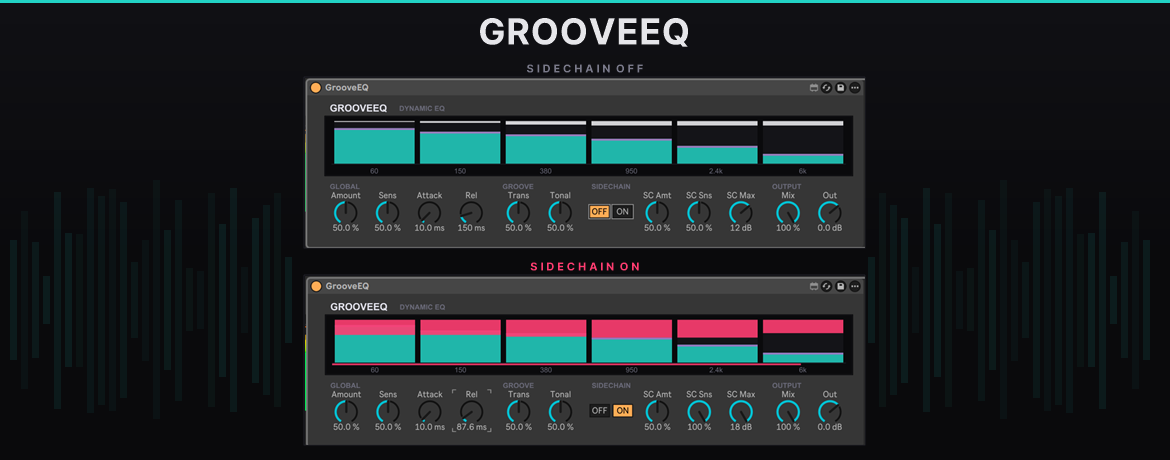Click 380 Hz band bar in upper panel
This screenshot has width=1170, height=460.
(545, 143)
